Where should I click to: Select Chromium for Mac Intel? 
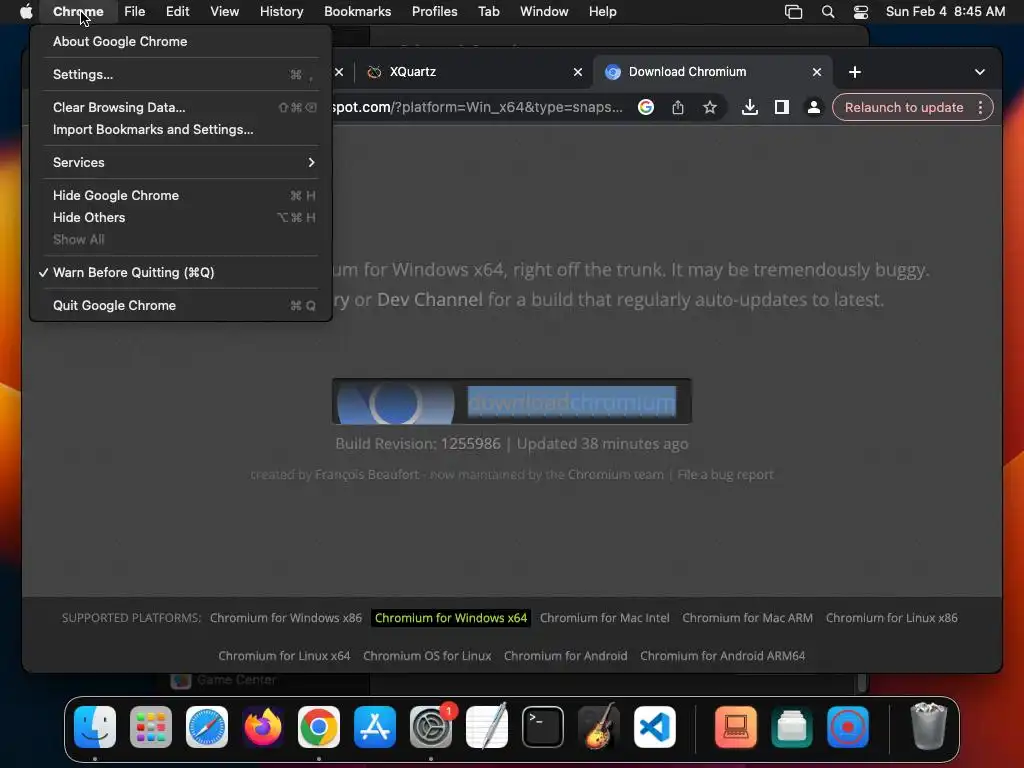605,618
